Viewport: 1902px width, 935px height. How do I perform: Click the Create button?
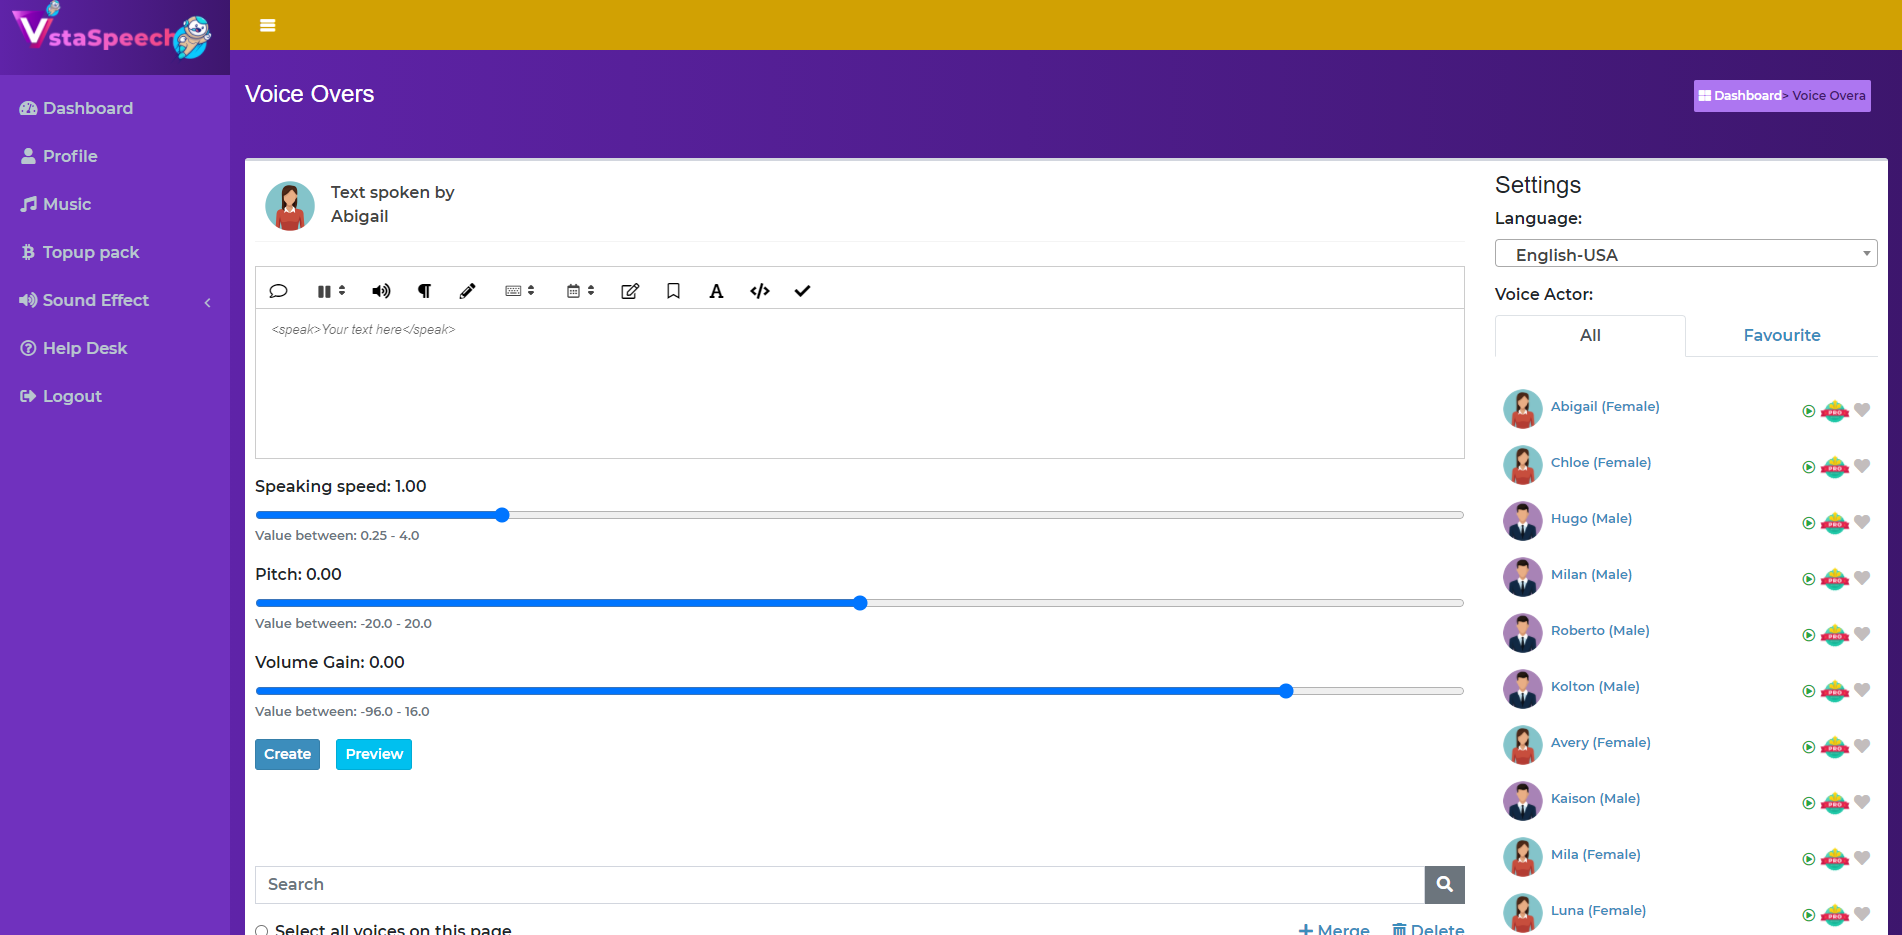click(x=287, y=754)
